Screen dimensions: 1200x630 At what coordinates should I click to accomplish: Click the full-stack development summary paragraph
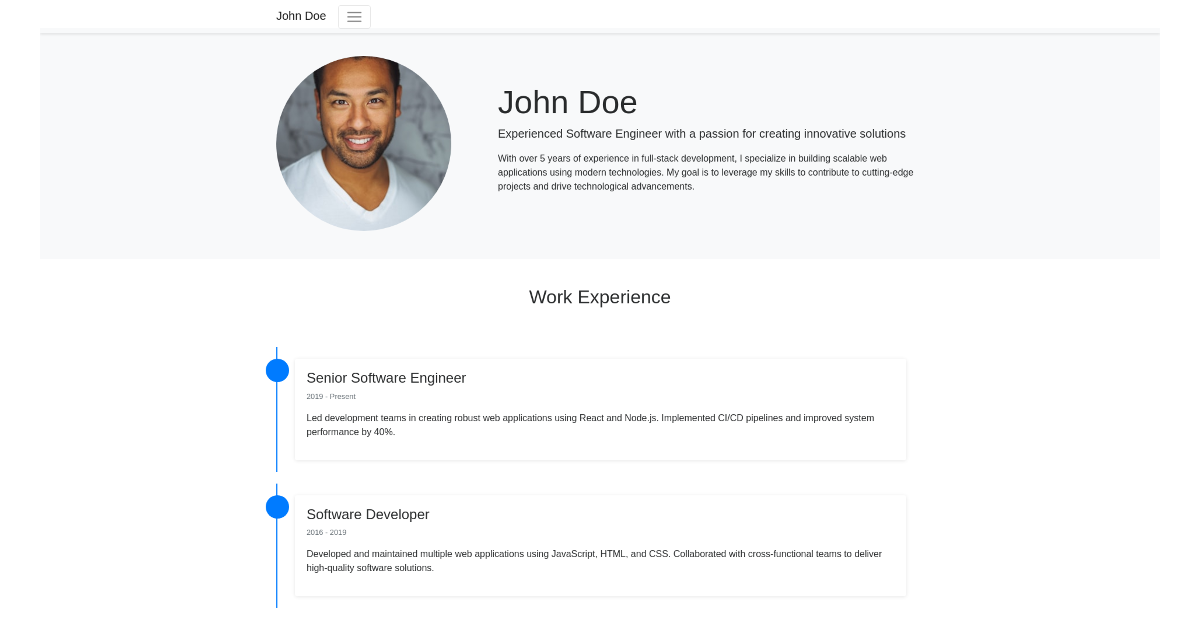coord(705,171)
